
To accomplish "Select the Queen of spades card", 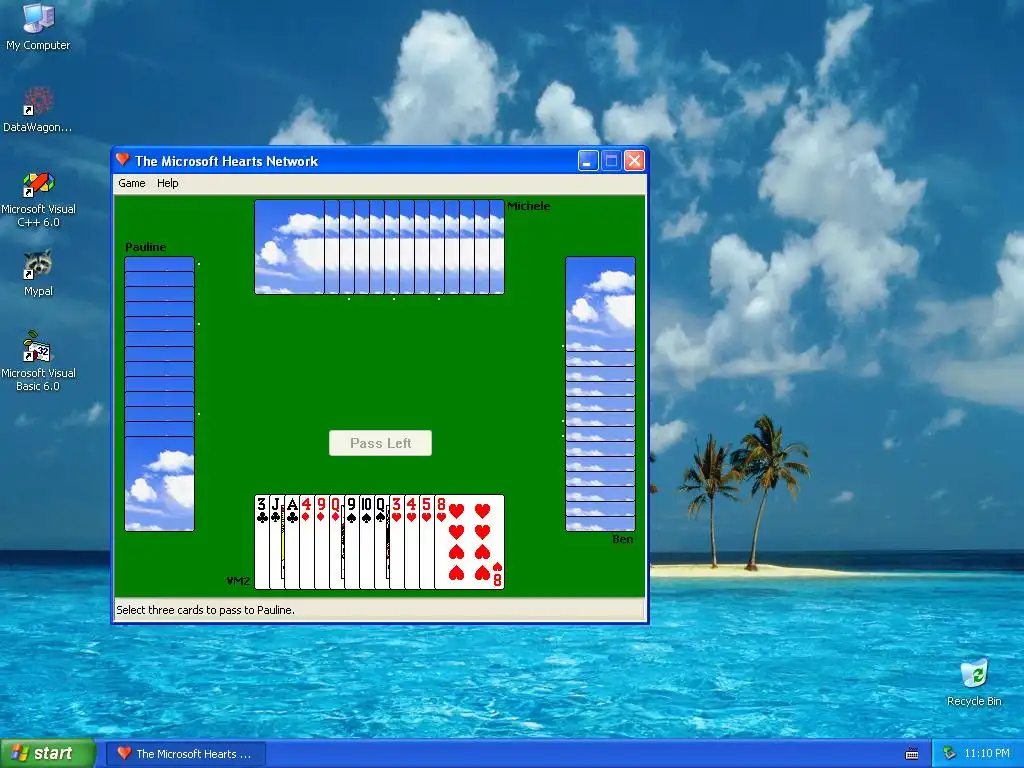I will (382, 542).
